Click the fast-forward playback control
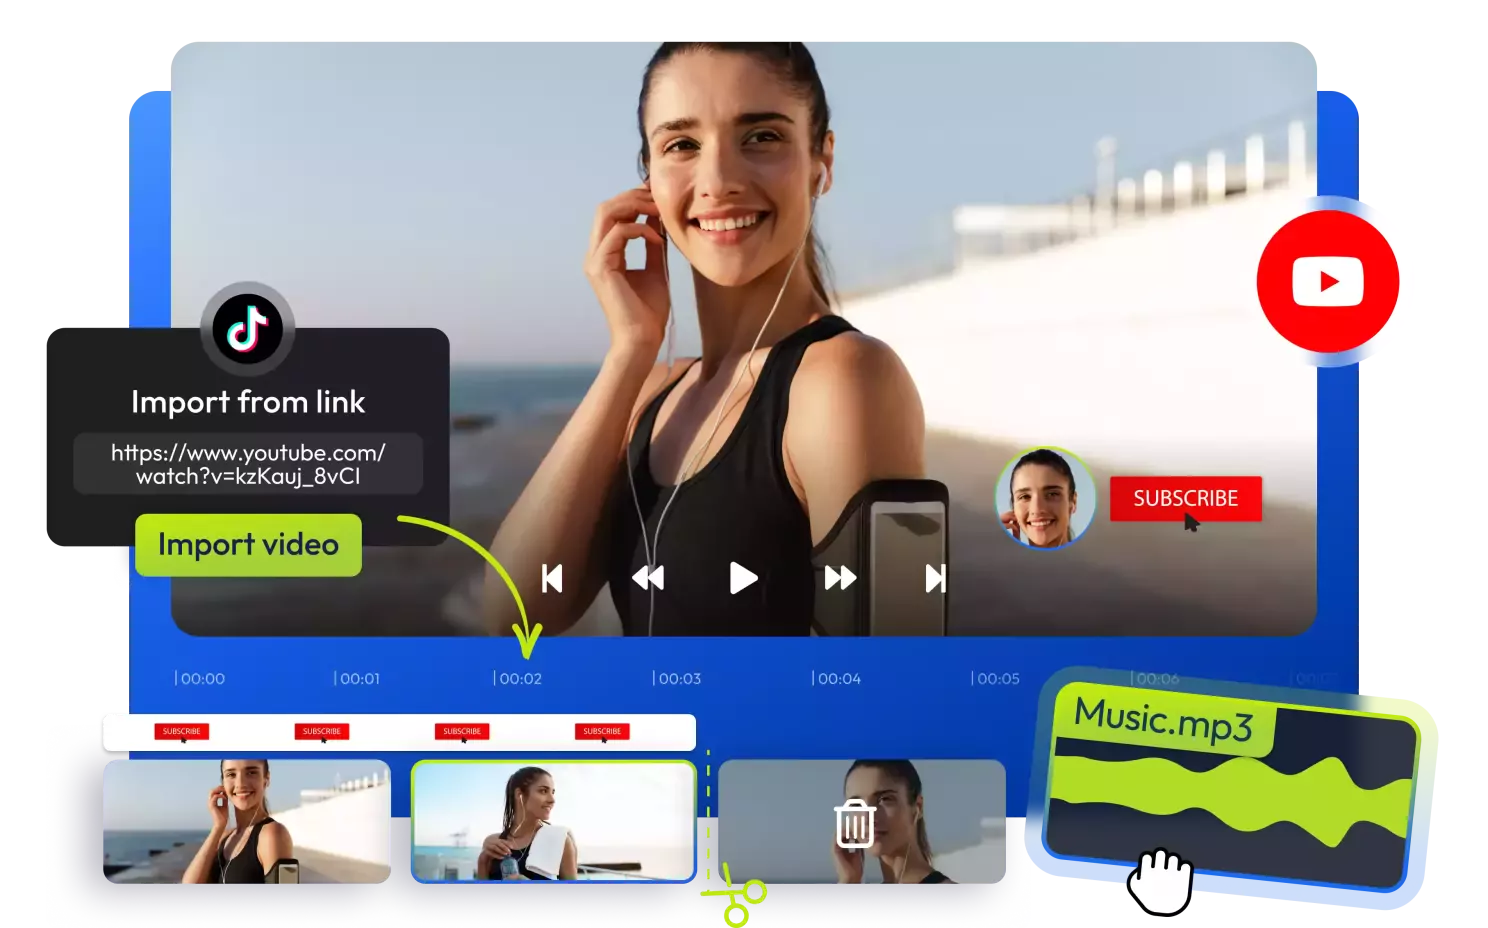Image resolution: width=1488 pixels, height=928 pixels. point(840,578)
